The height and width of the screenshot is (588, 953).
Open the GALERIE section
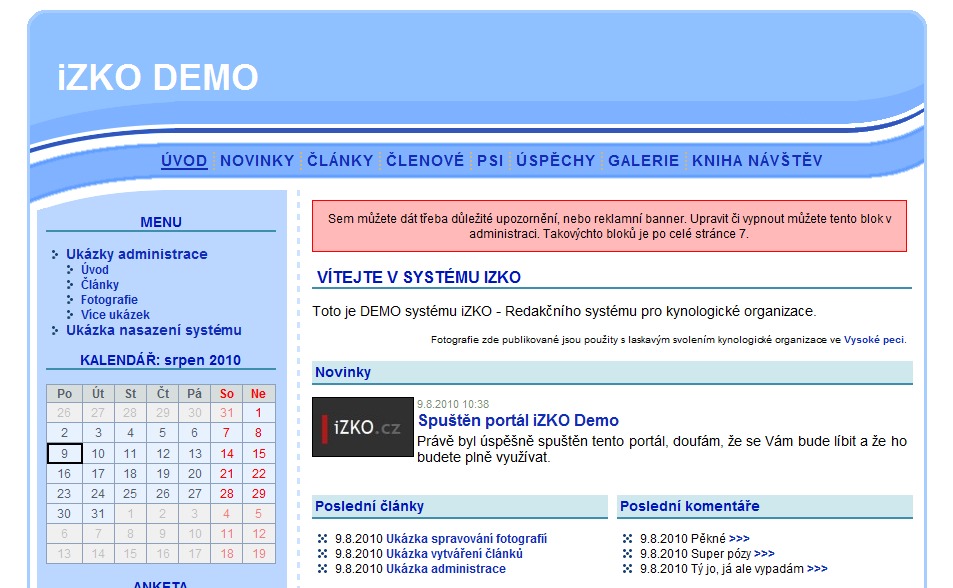pos(644,161)
